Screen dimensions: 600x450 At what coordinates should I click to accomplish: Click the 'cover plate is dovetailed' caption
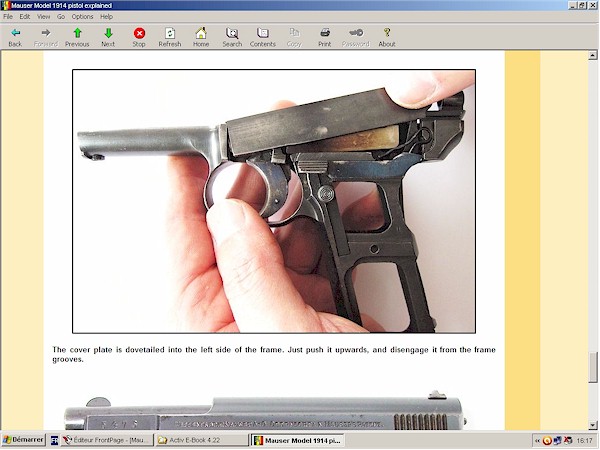(274, 354)
